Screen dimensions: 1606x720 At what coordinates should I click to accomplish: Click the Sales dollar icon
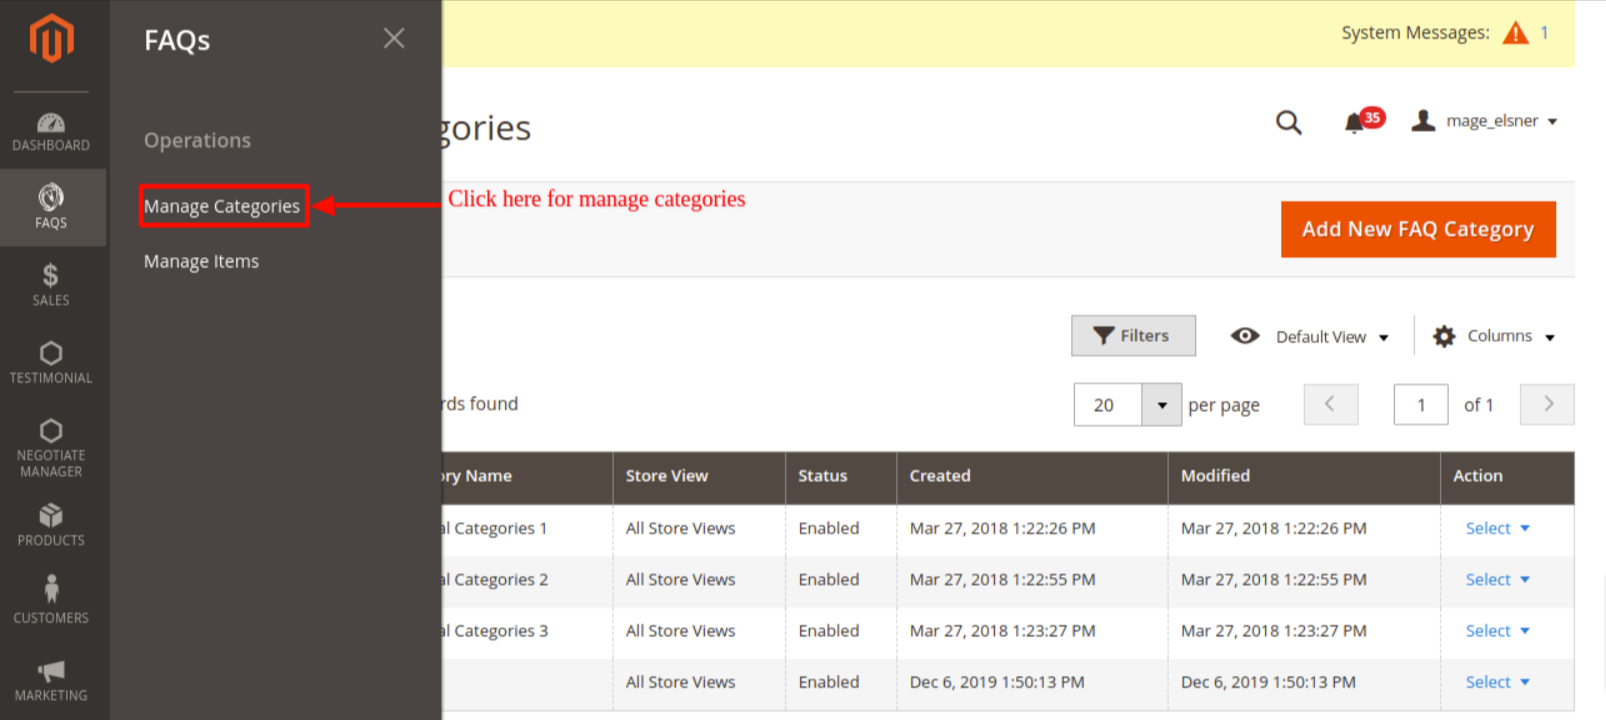coord(51,284)
